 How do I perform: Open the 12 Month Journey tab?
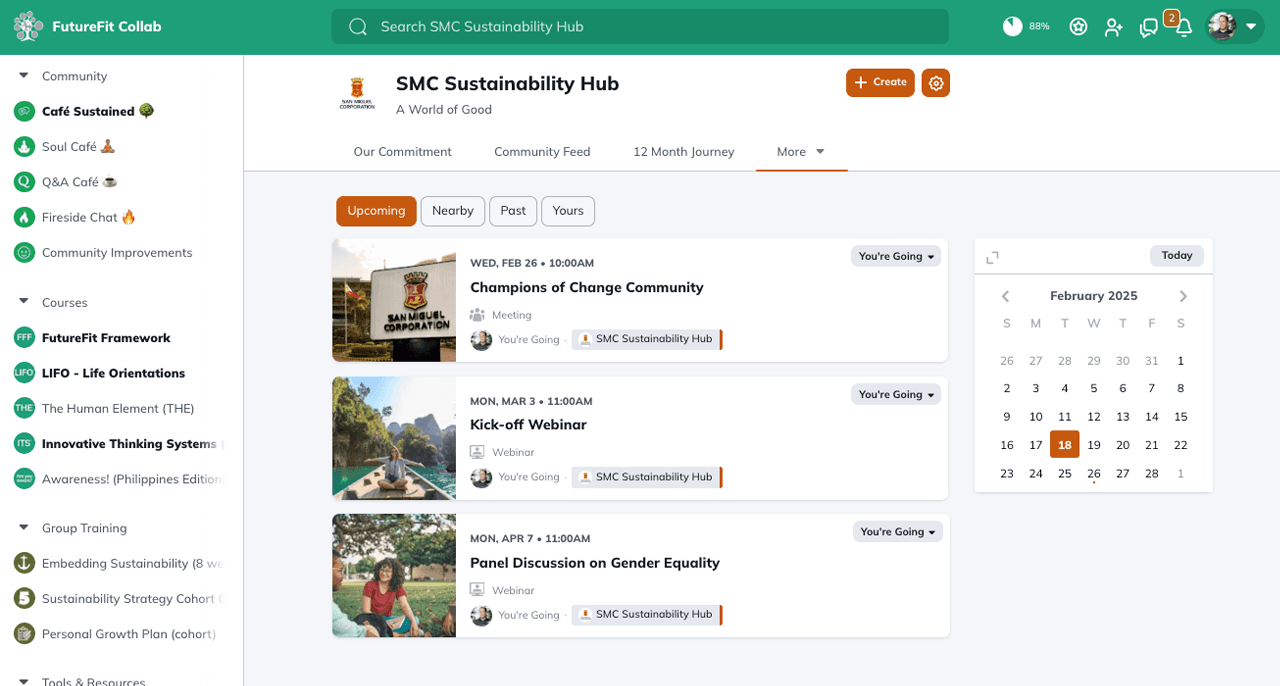(683, 152)
